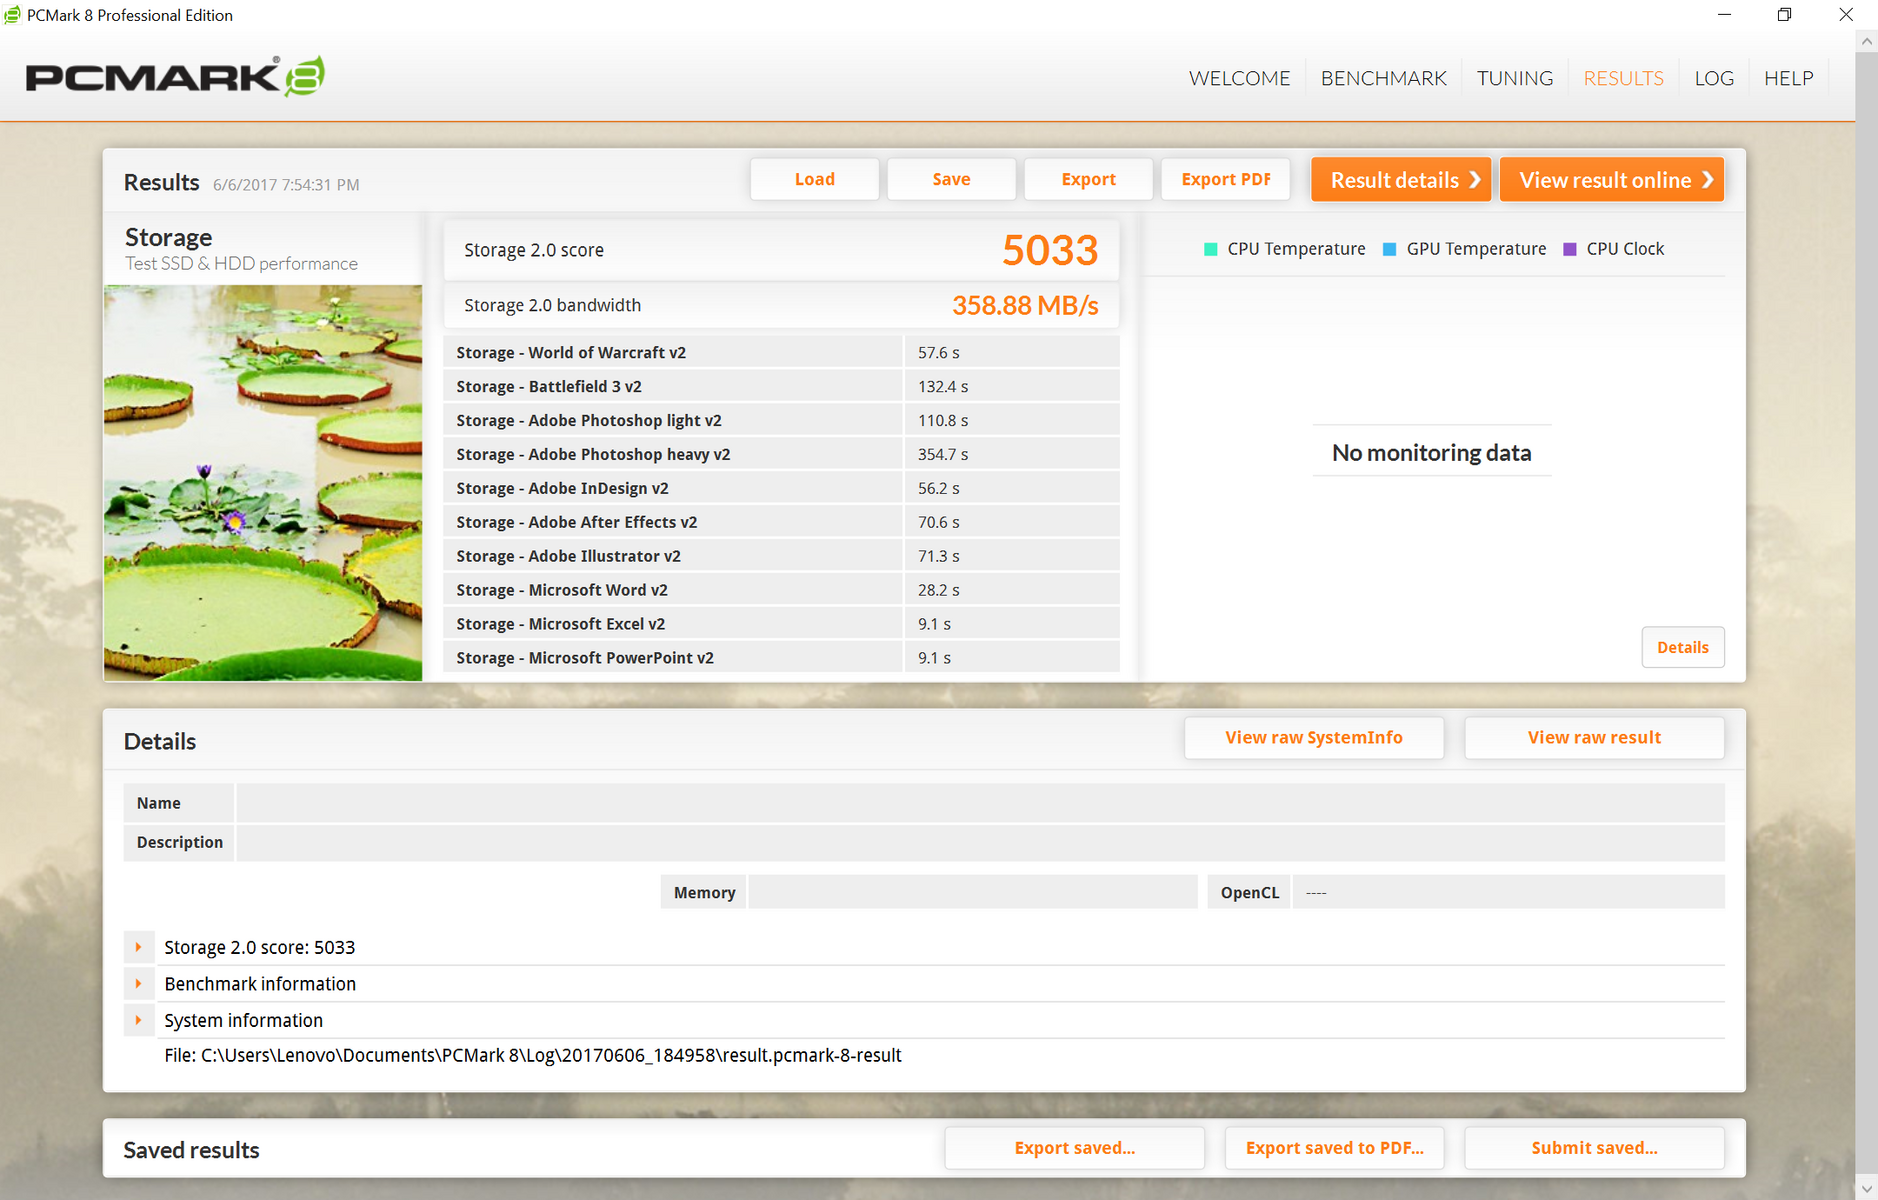
Task: Click the vertical scrollbar down arrow
Action: pyautogui.click(x=1866, y=1188)
